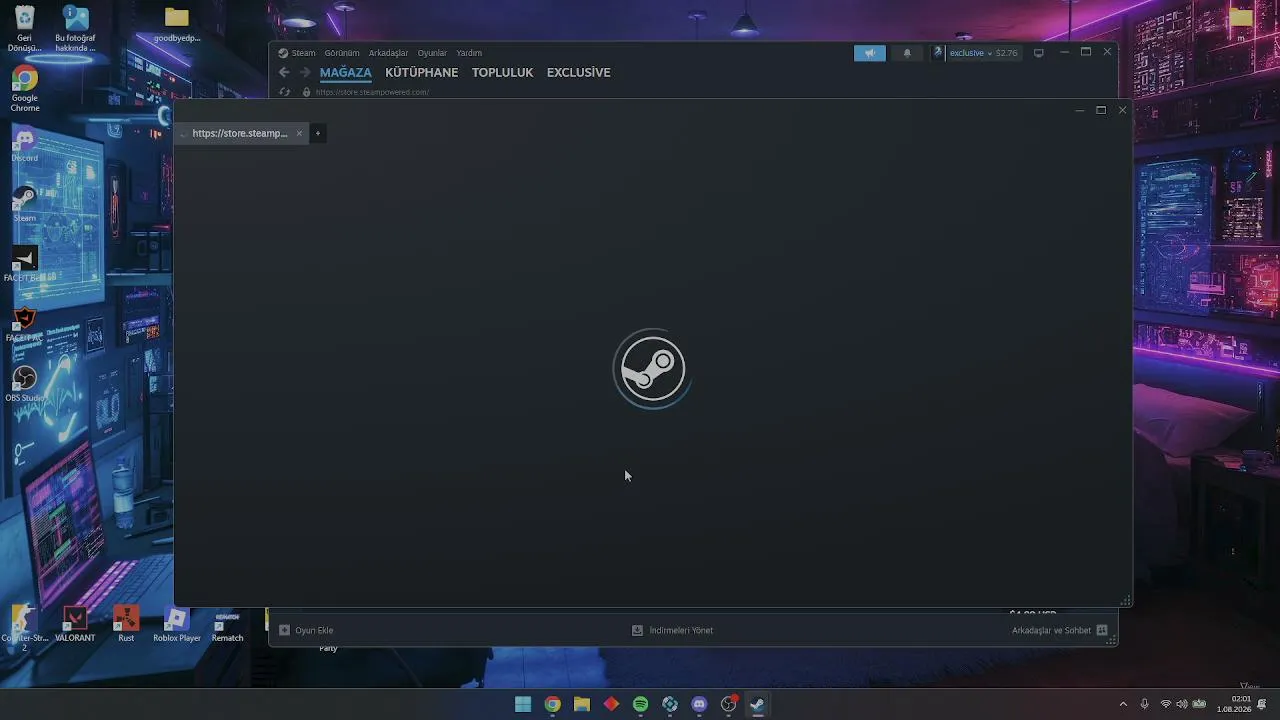Viewport: 1280px width, 720px height.
Task: Select the Bu fotoğraf hakkında desktop icon
Action: point(75,29)
